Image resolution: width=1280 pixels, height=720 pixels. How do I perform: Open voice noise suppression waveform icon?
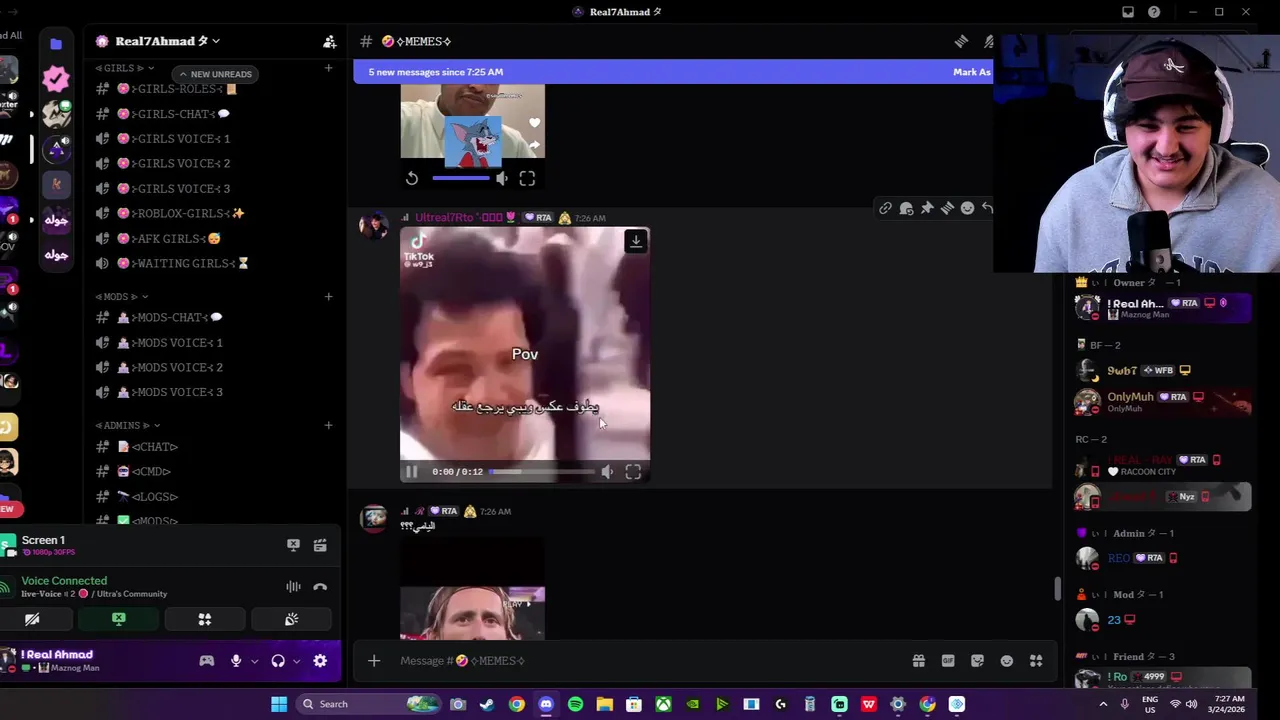pos(293,587)
